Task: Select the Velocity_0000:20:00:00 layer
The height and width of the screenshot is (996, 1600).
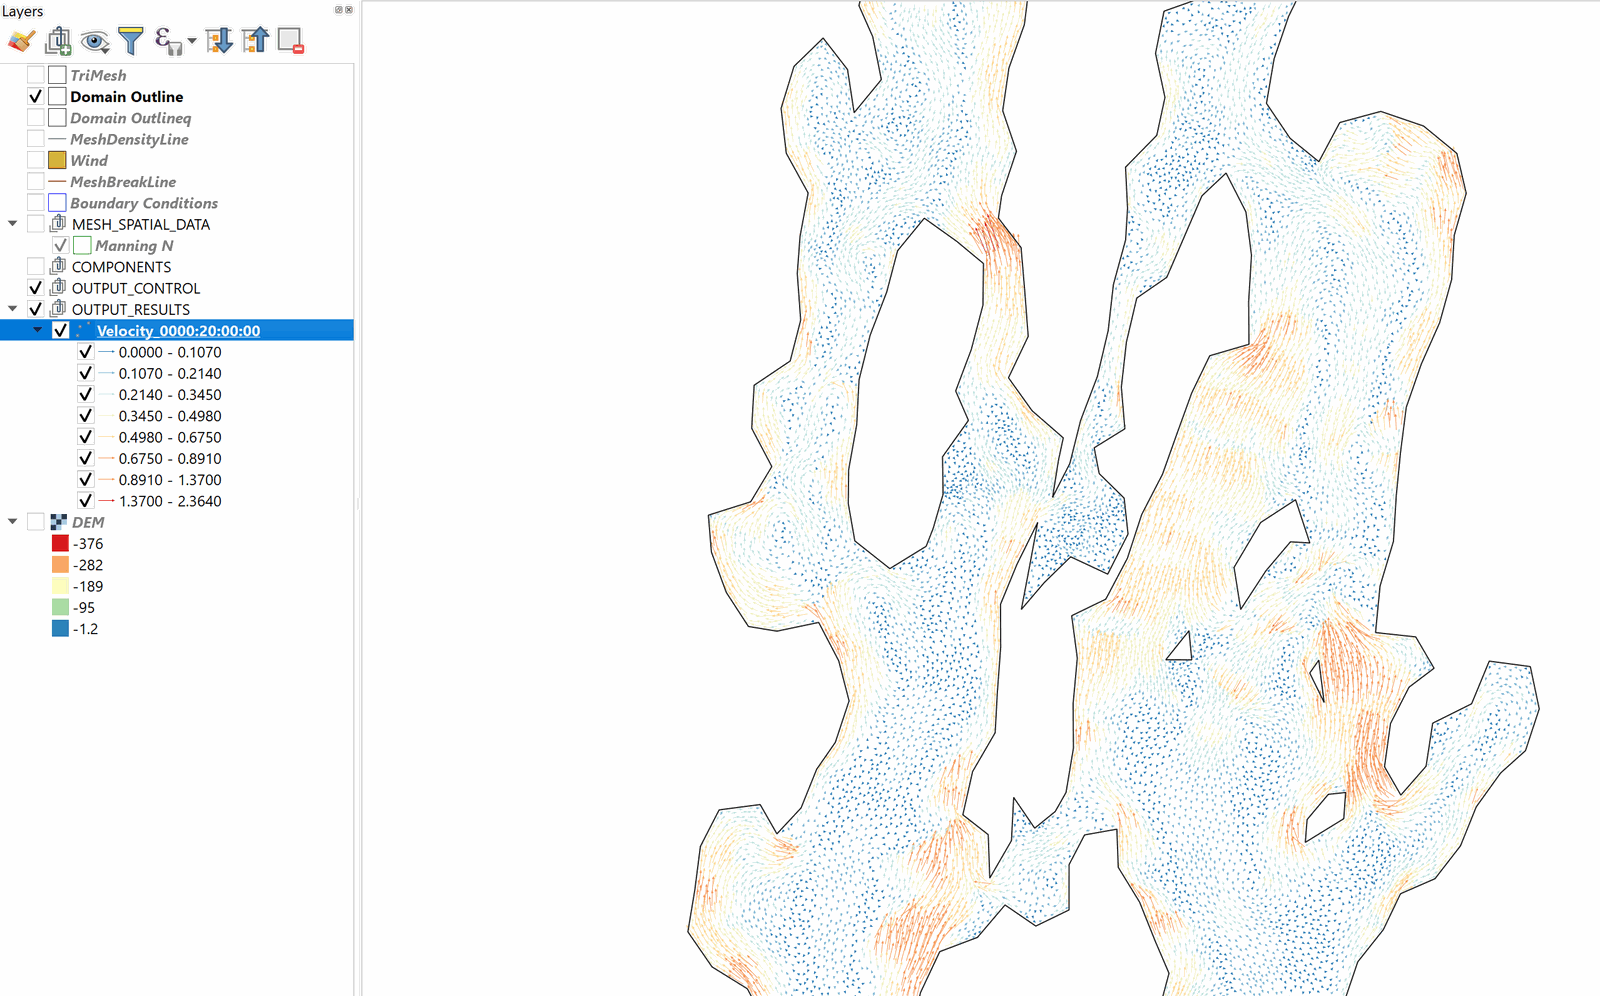Action: point(178,331)
